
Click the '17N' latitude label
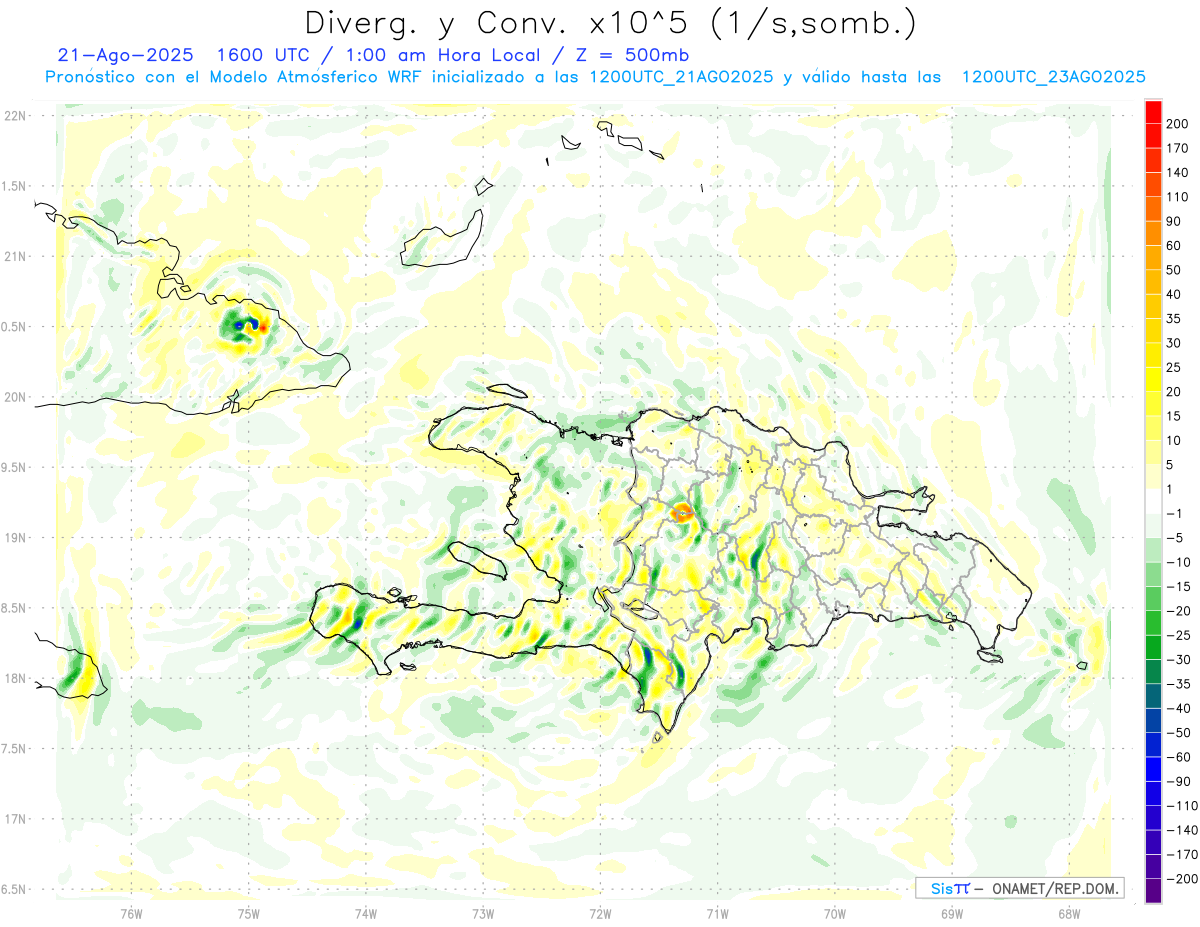coord(16,819)
